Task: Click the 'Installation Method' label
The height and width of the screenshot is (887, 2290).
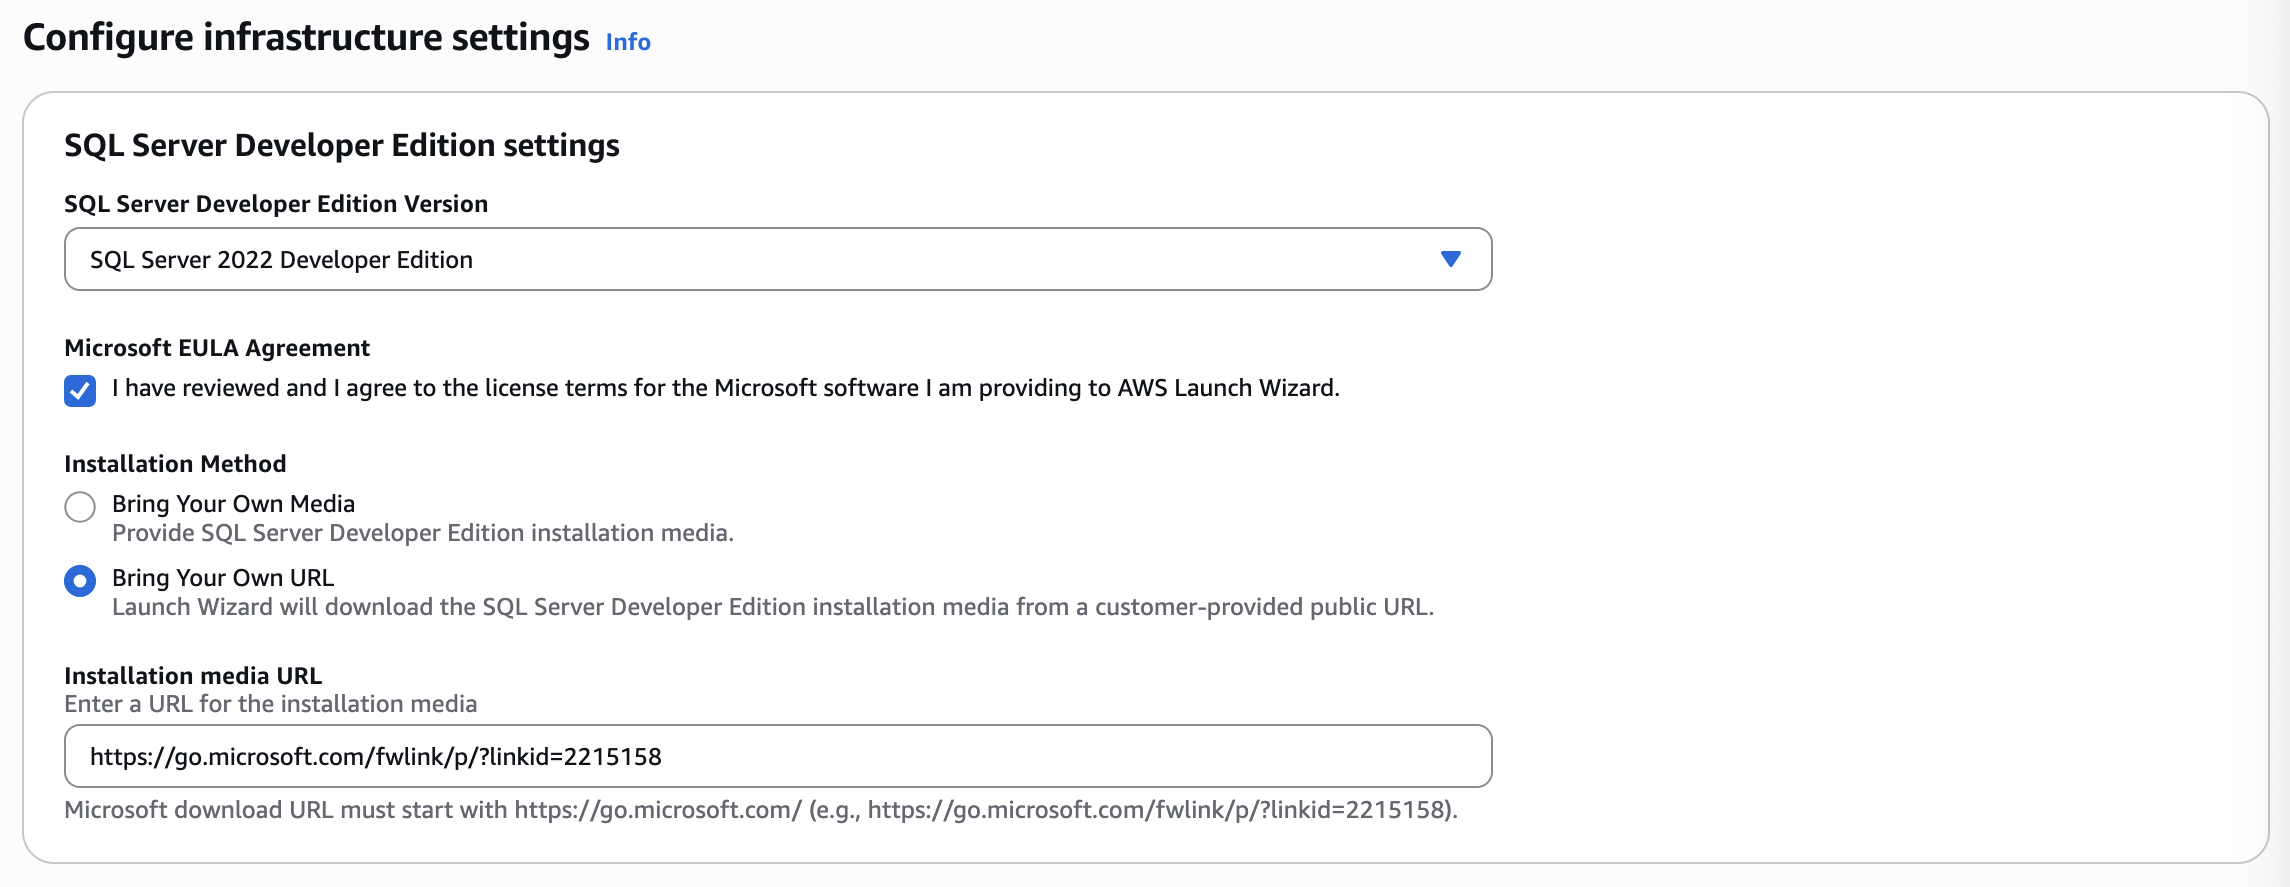Action: coord(175,464)
